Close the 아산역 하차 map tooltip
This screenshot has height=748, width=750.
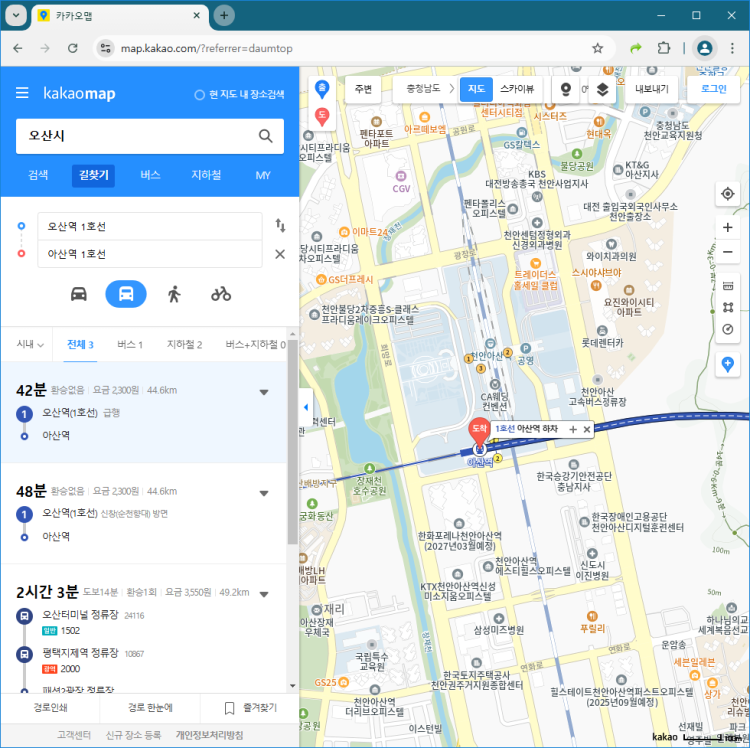[587, 429]
